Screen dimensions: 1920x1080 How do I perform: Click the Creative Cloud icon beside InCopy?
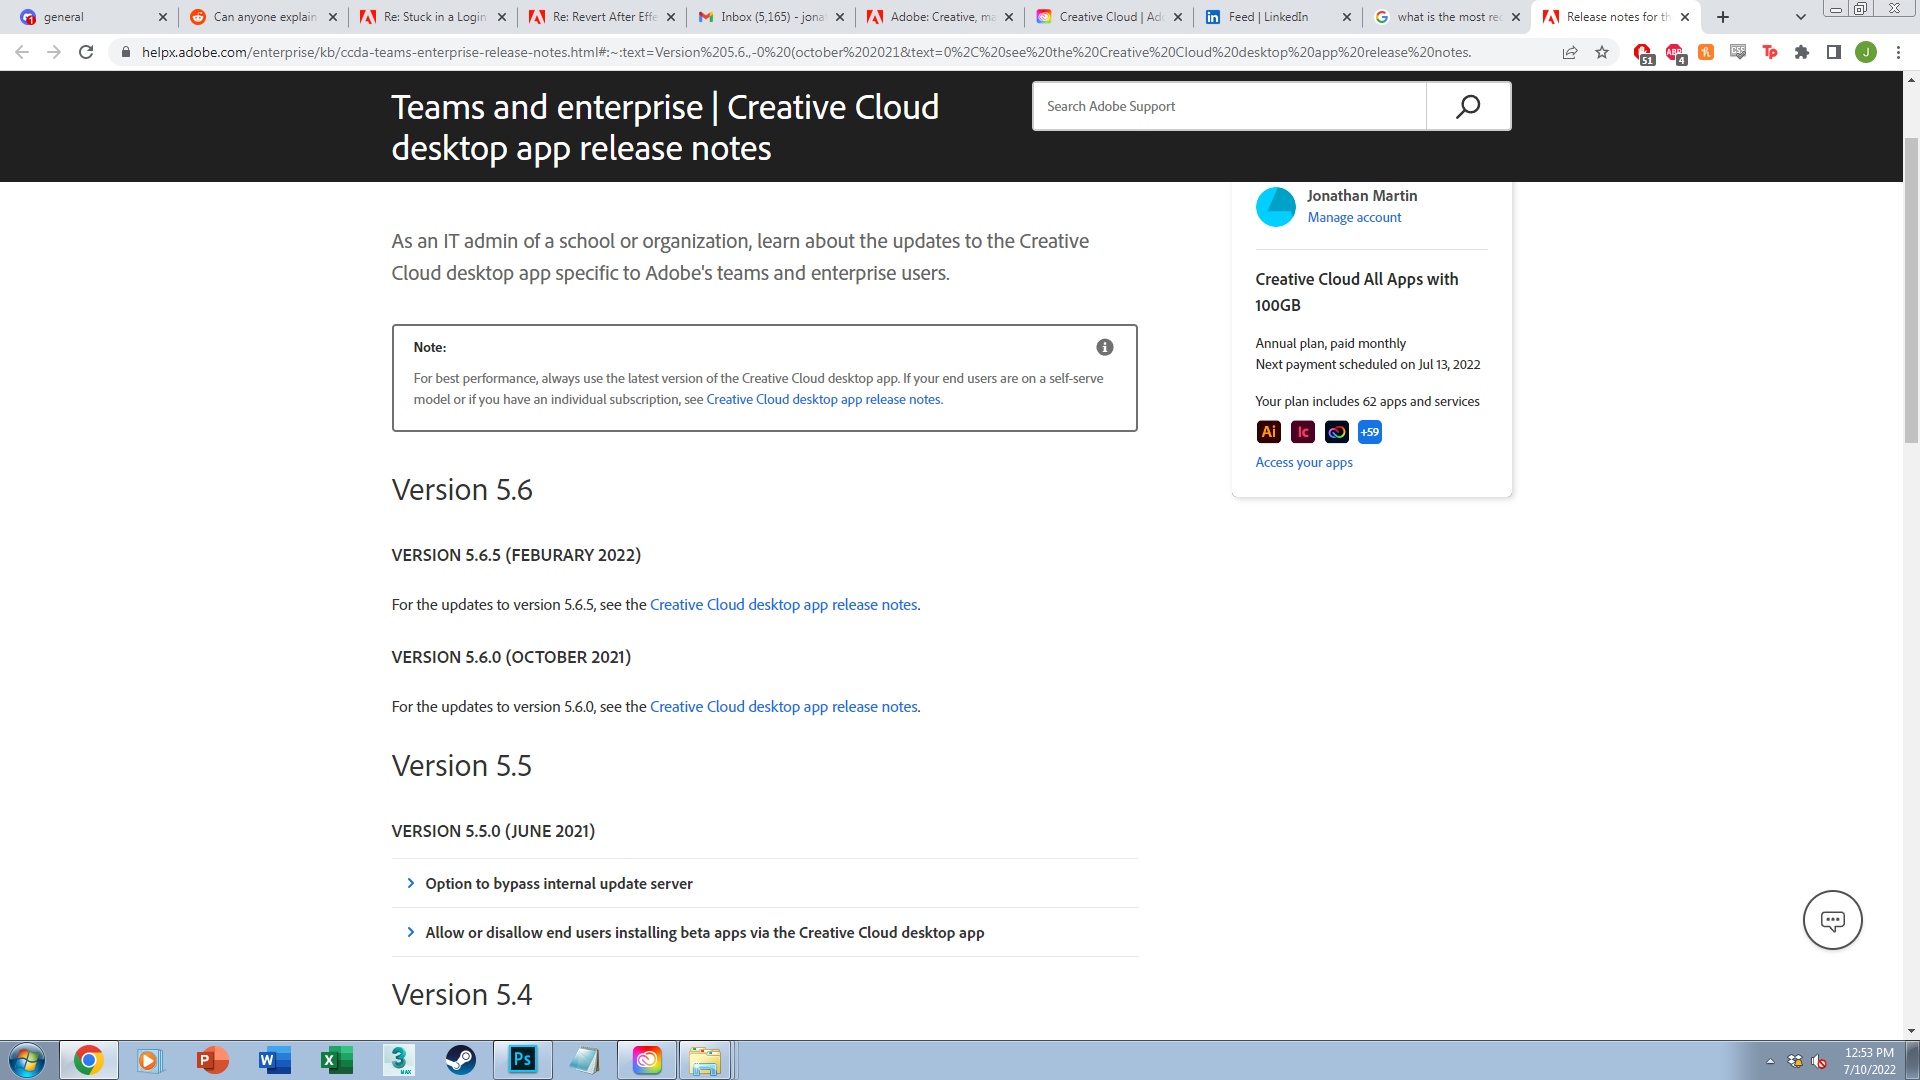point(1336,431)
